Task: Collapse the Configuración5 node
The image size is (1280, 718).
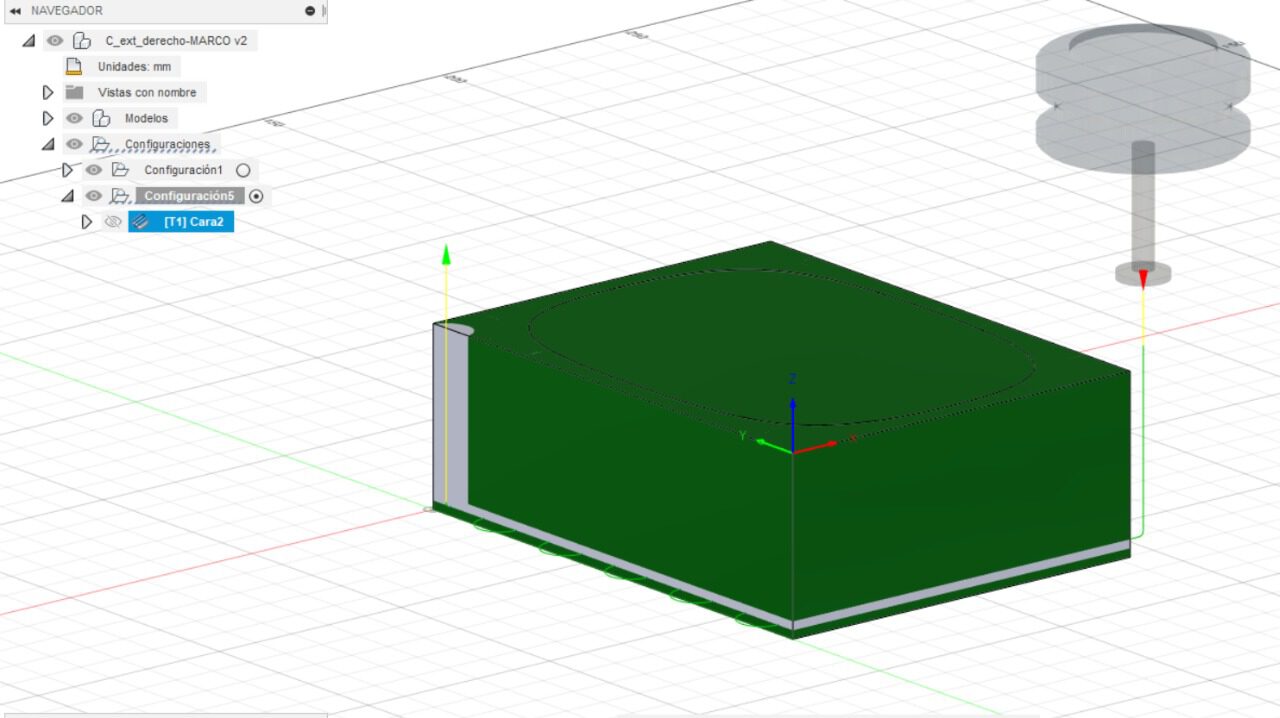Action: click(67, 196)
